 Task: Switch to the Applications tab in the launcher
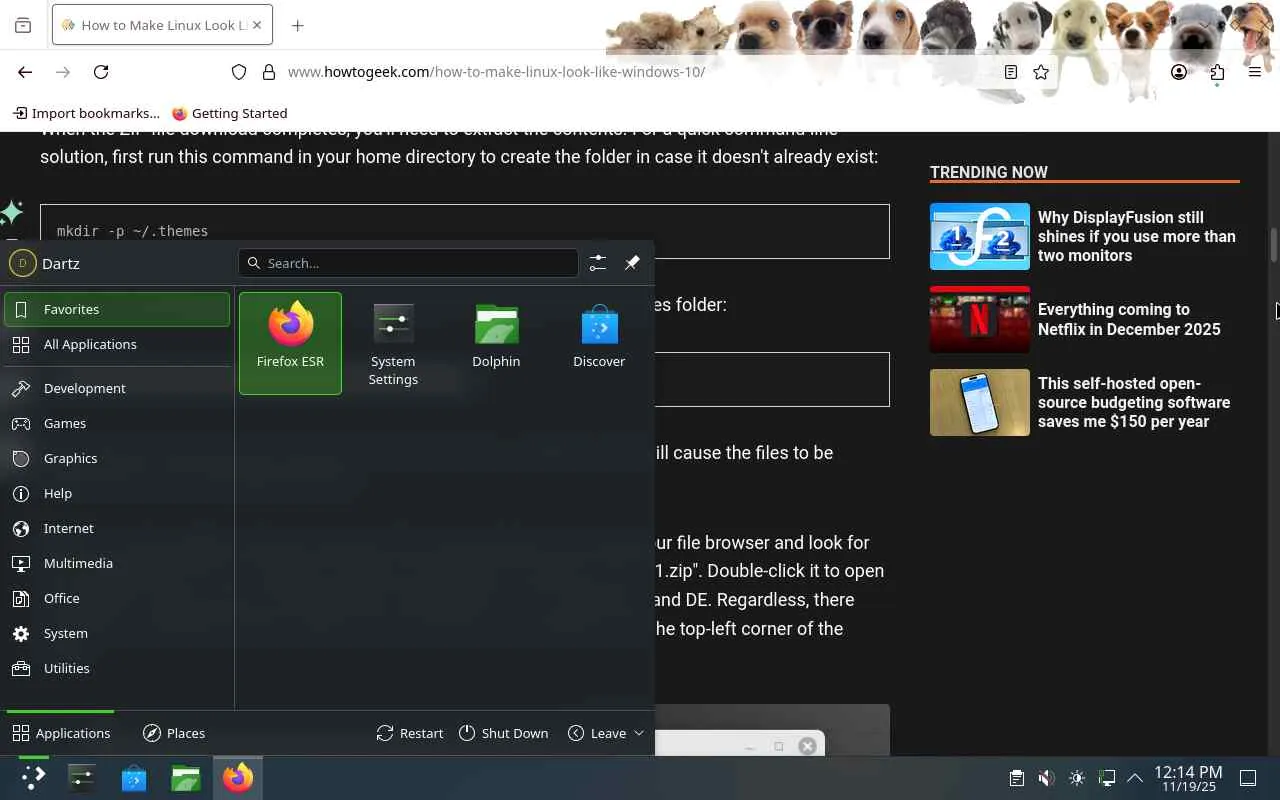tap(61, 733)
